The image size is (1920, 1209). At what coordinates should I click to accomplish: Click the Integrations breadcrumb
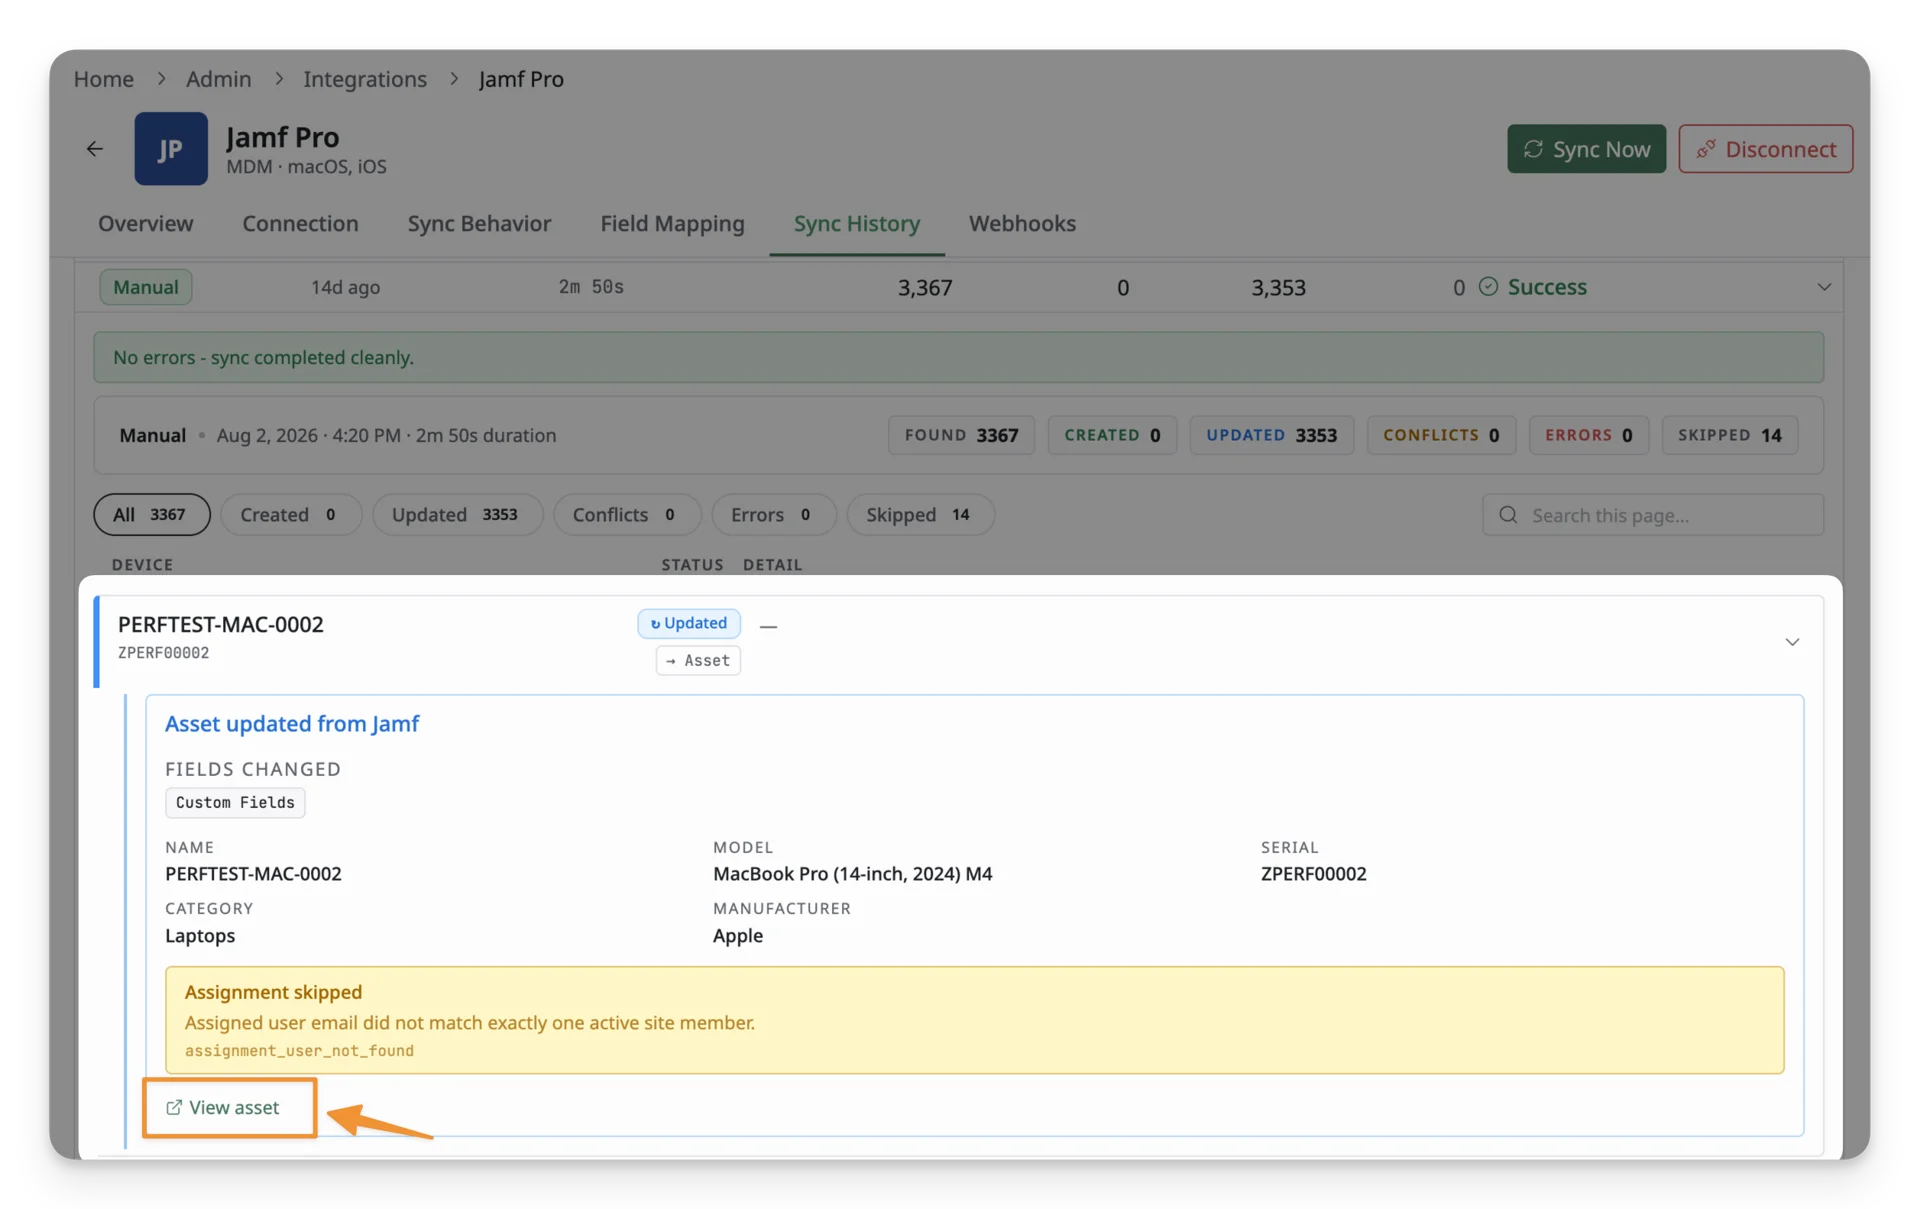pyautogui.click(x=365, y=79)
